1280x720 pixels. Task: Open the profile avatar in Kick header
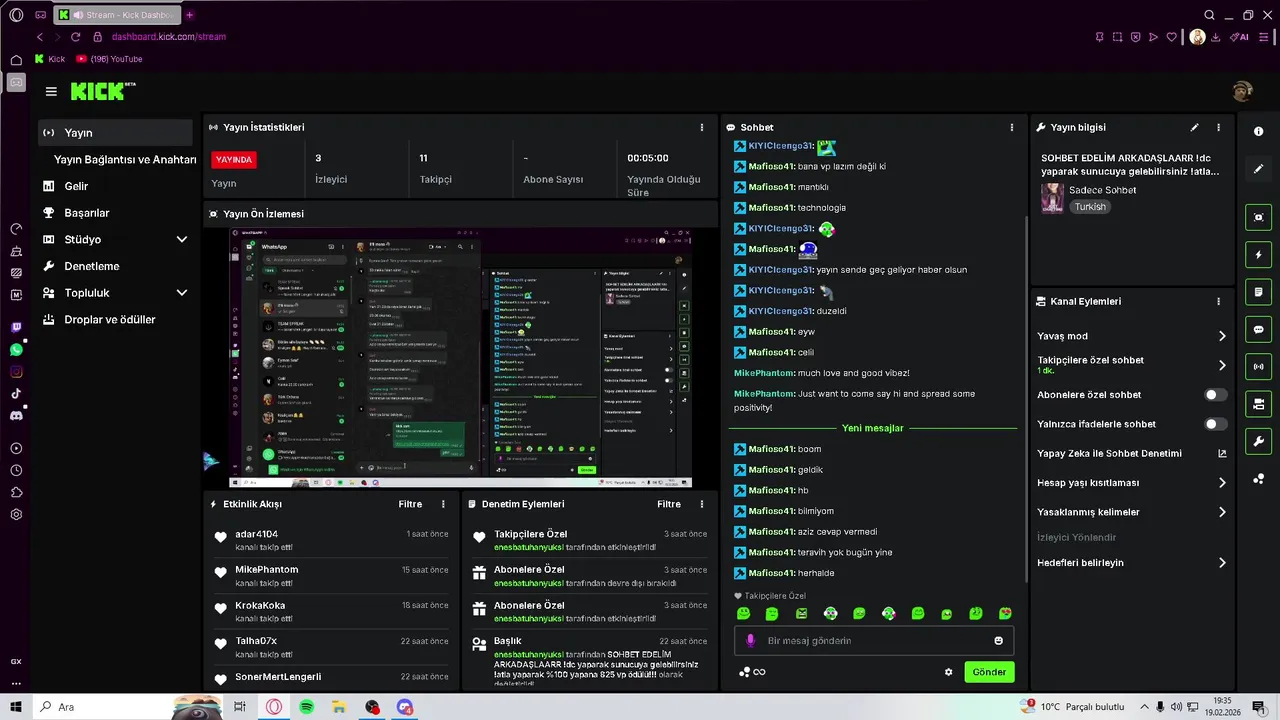pyautogui.click(x=1242, y=91)
